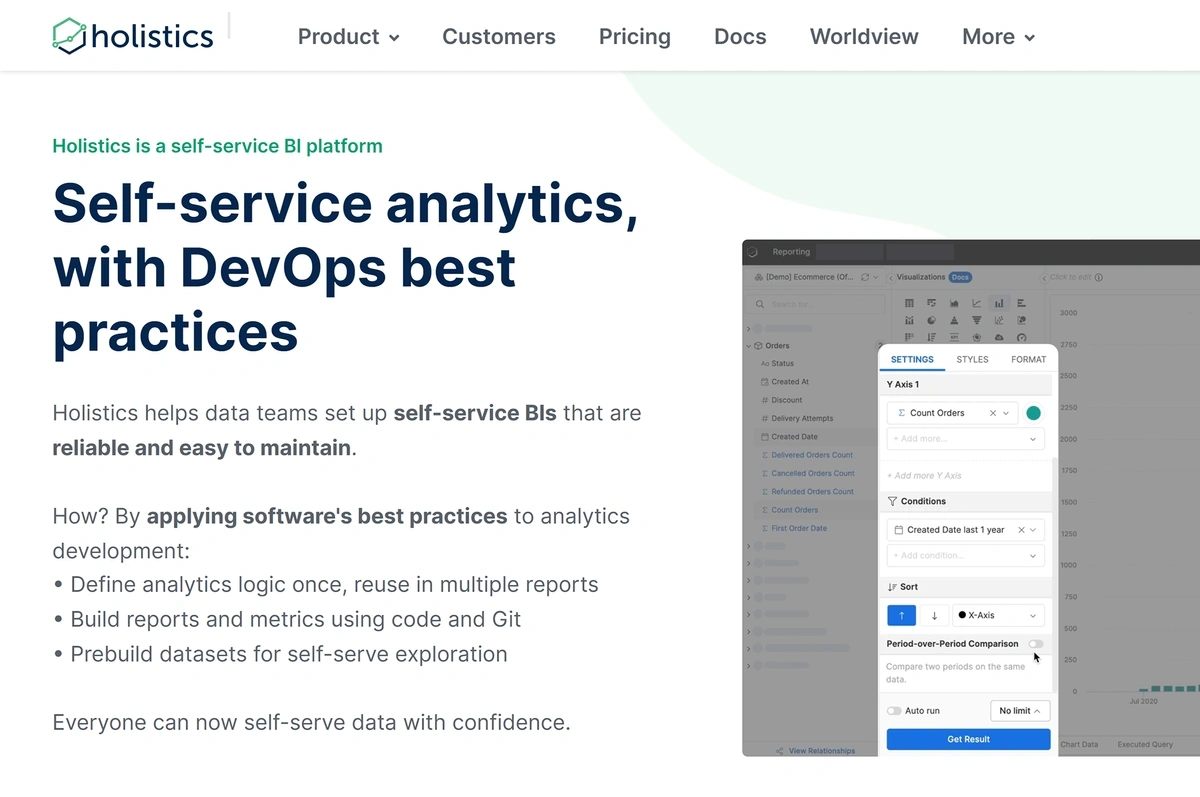This screenshot has width=1200, height=797.
Task: Open the Worldview nav item
Action: (864, 37)
